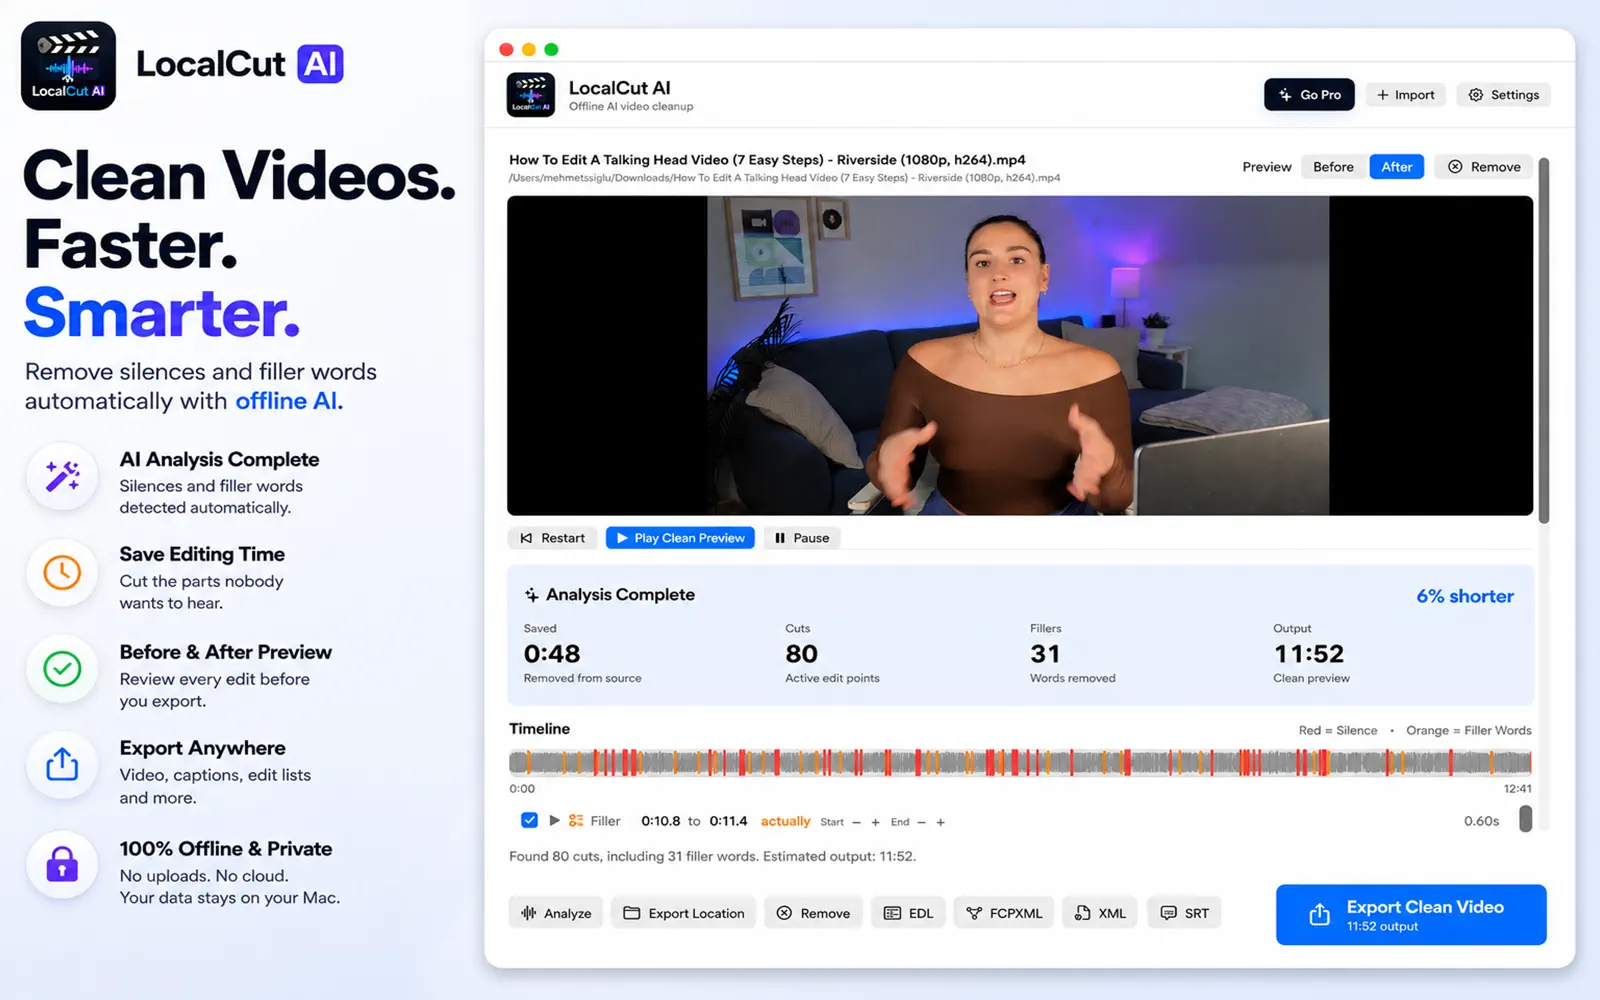This screenshot has width=1600, height=1000.
Task: Click the magic wand AI Analysis icon
Action: [62, 477]
